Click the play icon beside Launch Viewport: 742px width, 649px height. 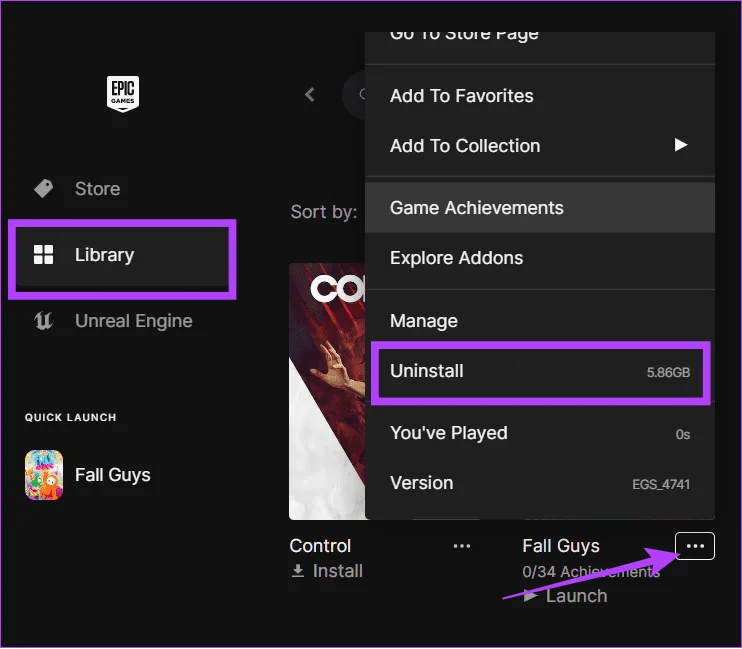click(530, 596)
